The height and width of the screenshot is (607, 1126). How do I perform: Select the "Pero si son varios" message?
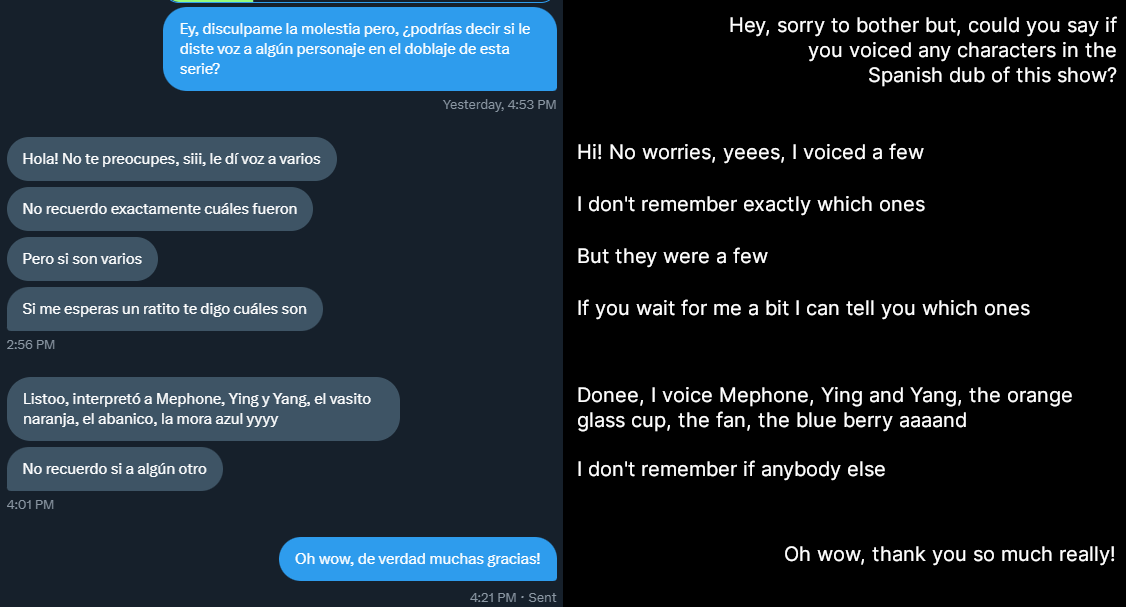pyautogui.click(x=82, y=259)
